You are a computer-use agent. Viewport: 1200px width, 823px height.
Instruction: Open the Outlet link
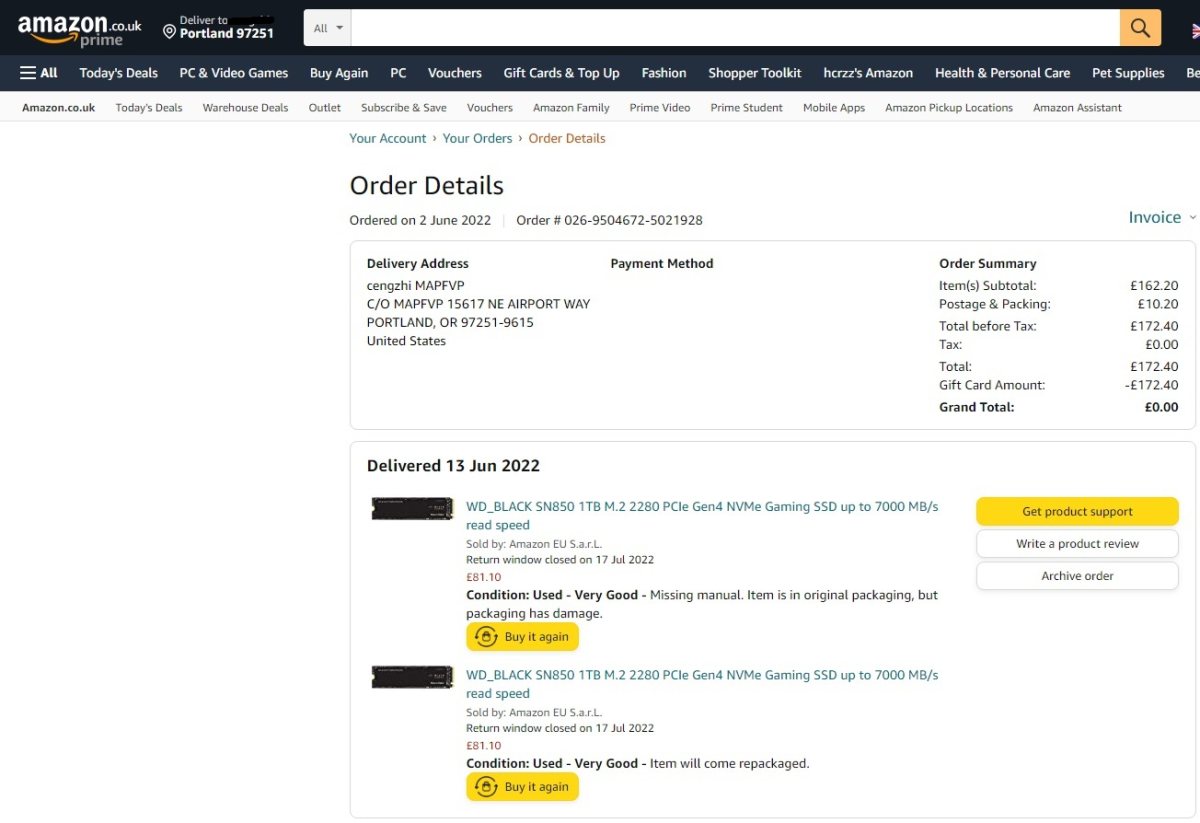[325, 108]
